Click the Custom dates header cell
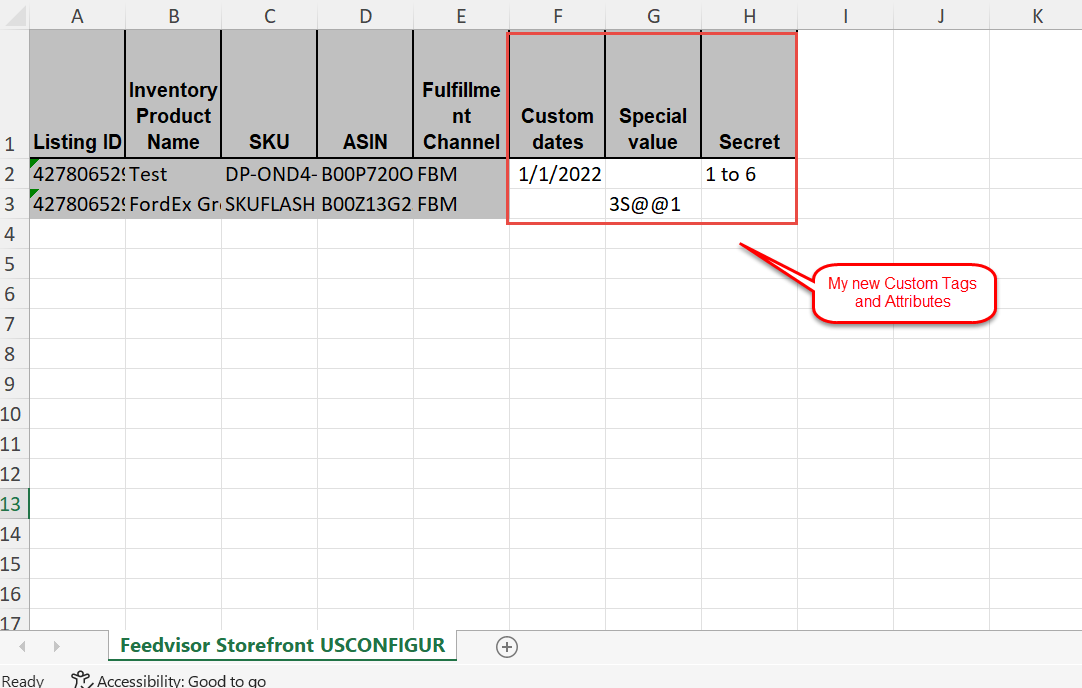This screenshot has height=688, width=1082. click(x=557, y=94)
